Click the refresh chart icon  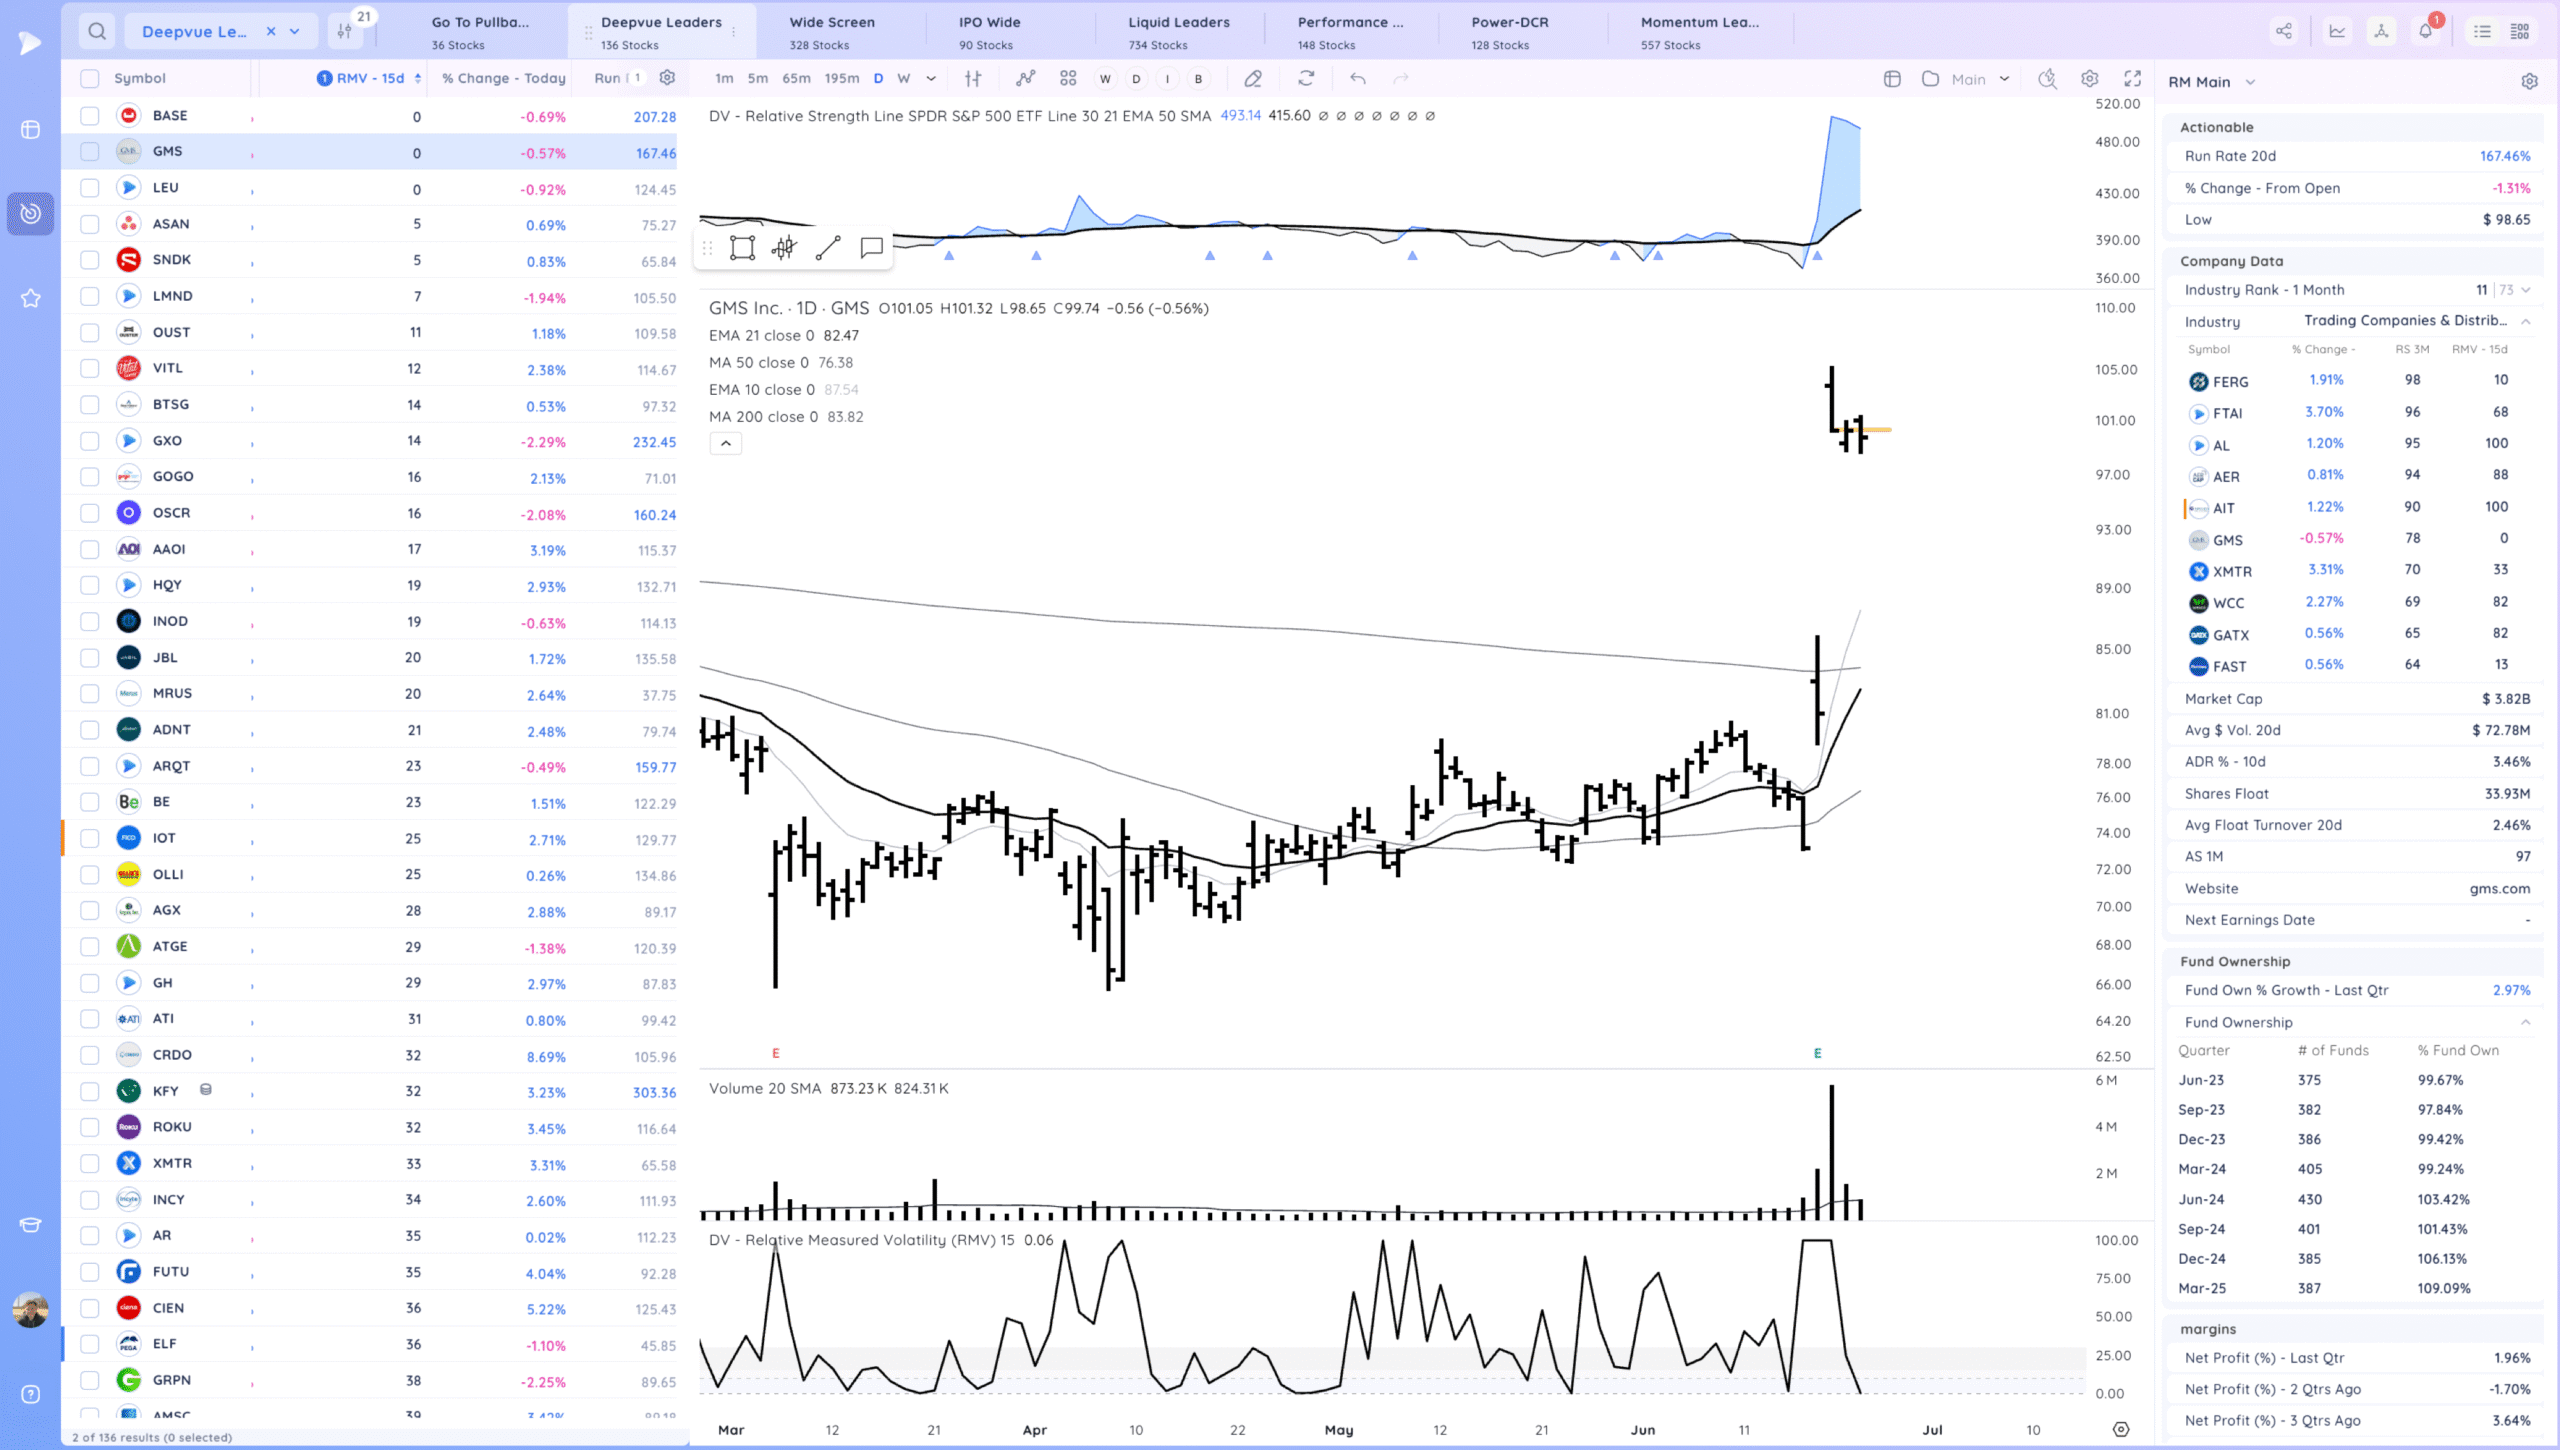1306,78
